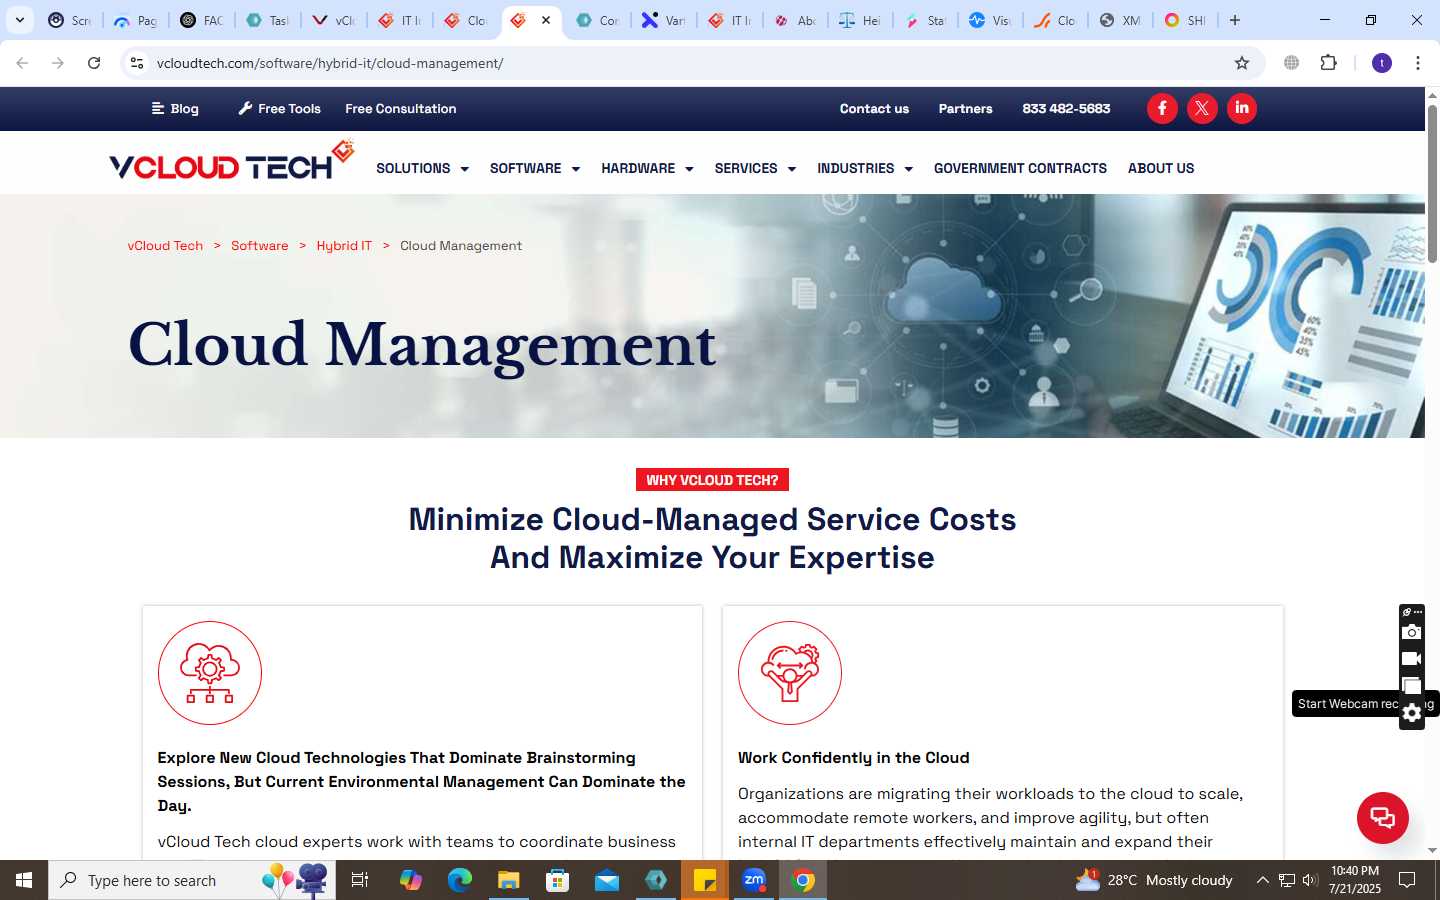Open Task View on the taskbar

[360, 880]
